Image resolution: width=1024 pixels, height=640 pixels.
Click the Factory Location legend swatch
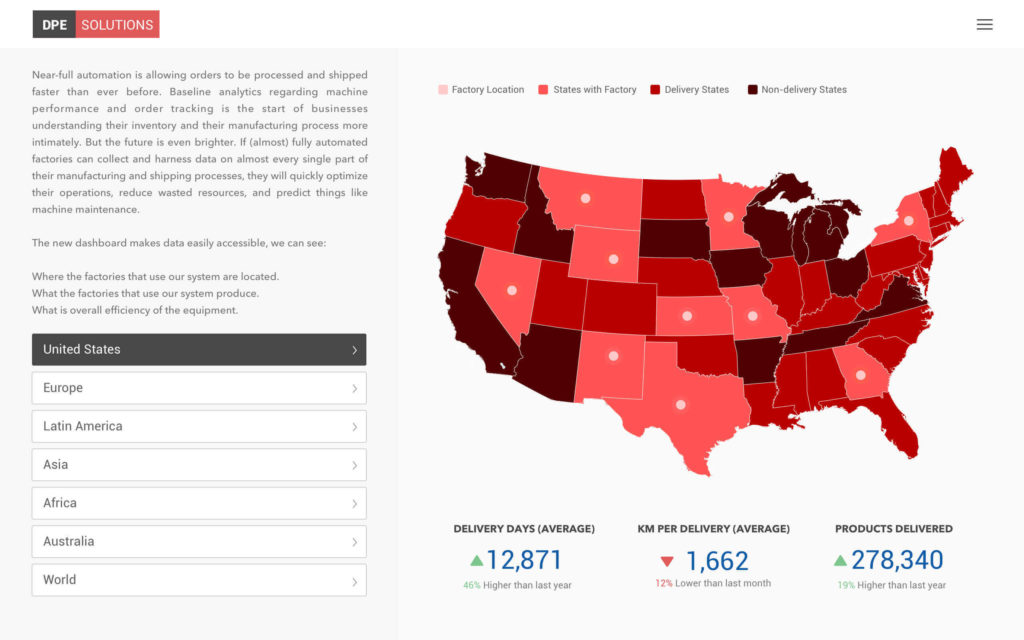point(443,90)
